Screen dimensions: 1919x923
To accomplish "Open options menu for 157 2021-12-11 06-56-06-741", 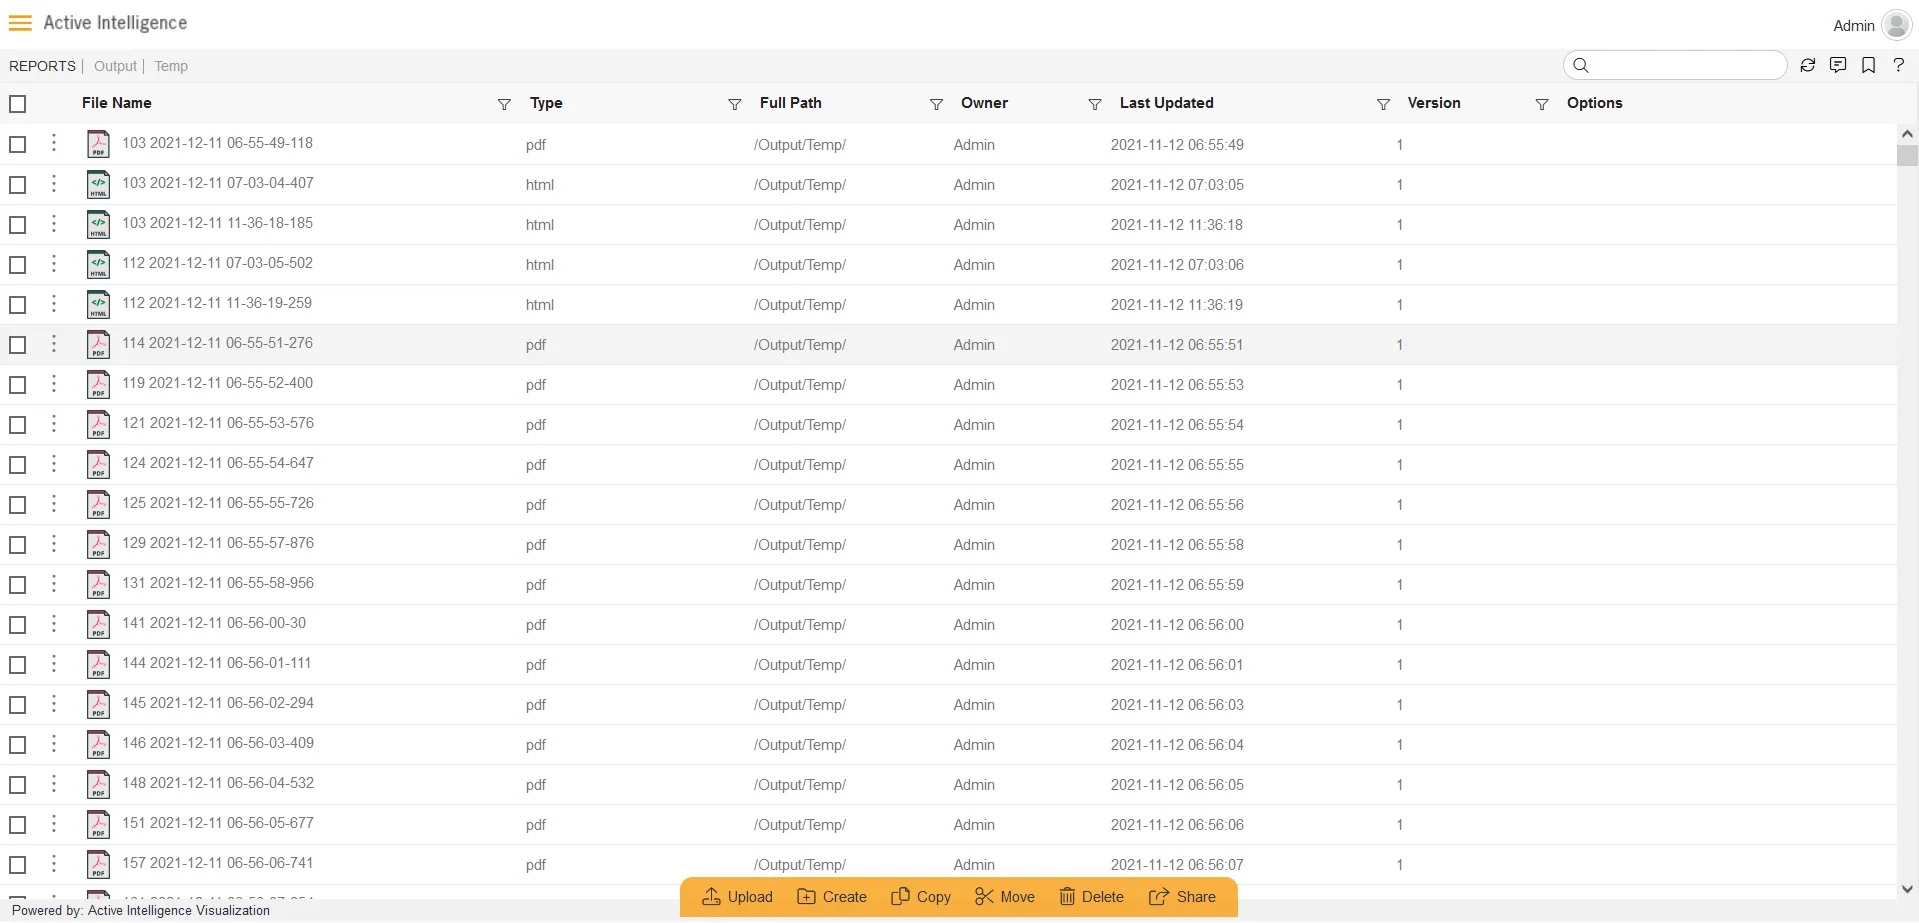I will [54, 863].
